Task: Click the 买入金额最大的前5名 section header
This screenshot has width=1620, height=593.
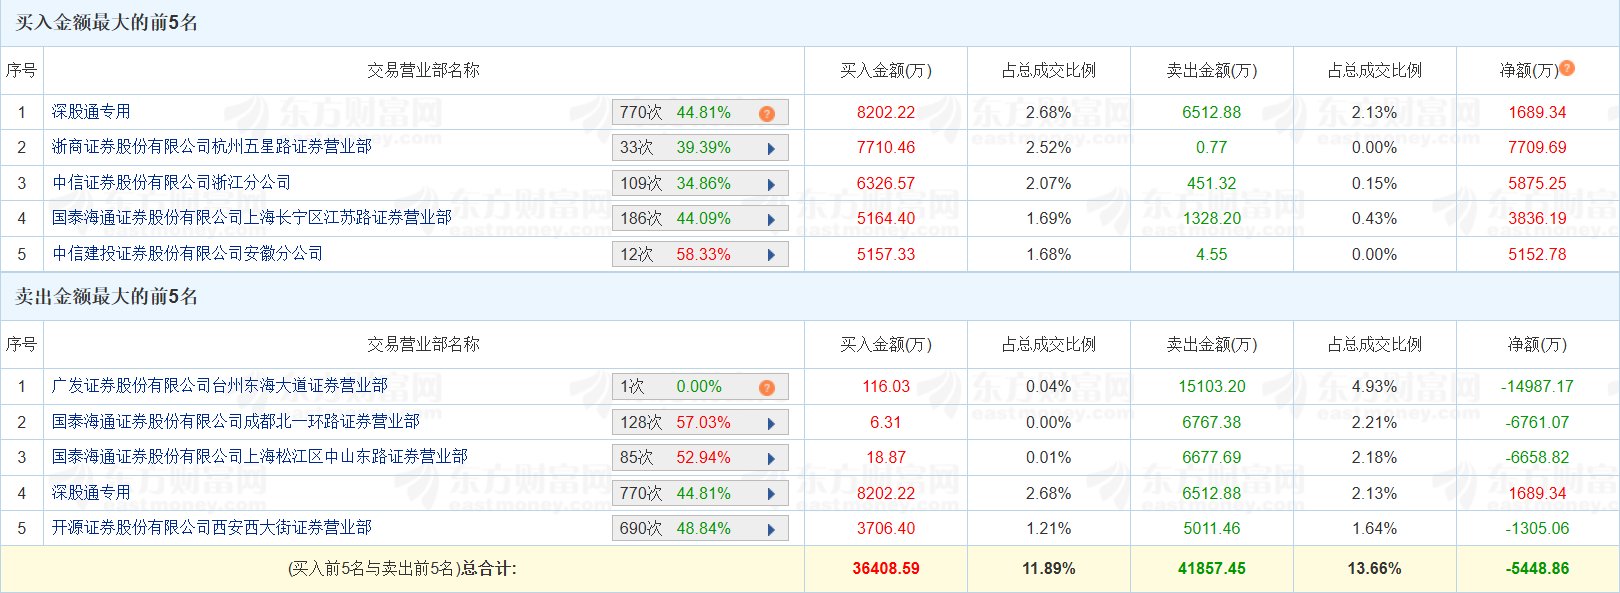Action: click(106, 23)
